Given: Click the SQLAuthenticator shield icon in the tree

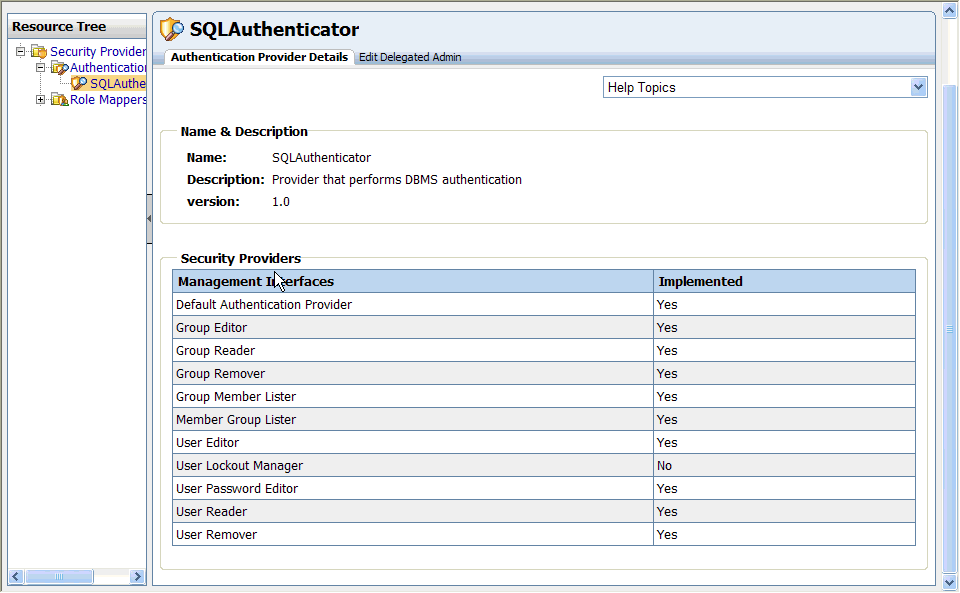Looking at the screenshot, I should point(79,83).
